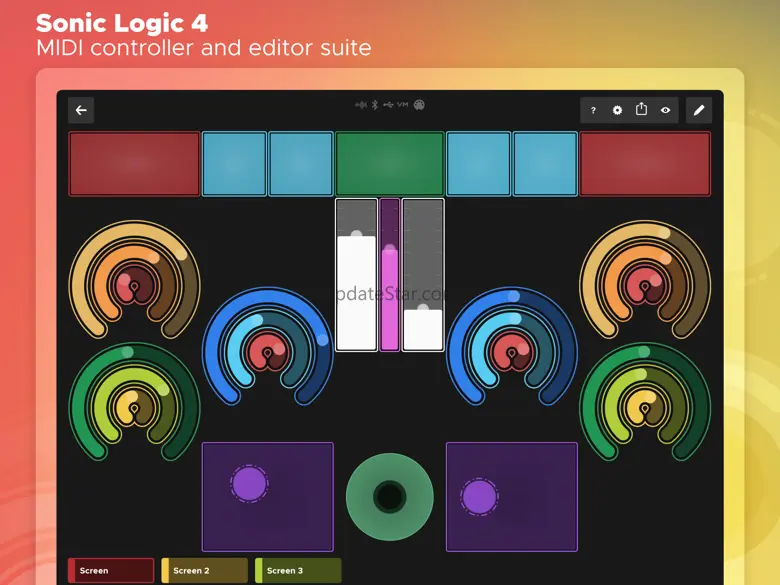Tap the top-left gold concentric knob
This screenshot has height=585, width=780.
click(134, 280)
